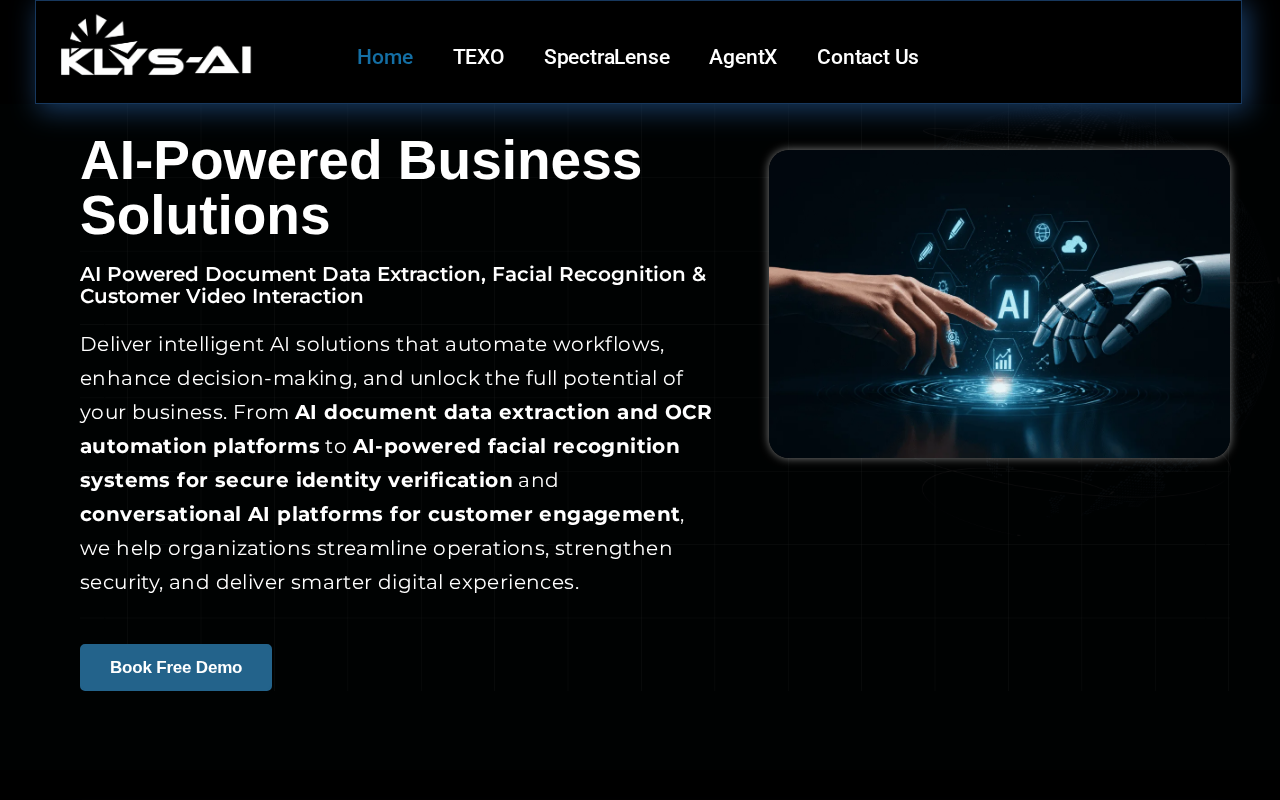
Task: Click the Book Free Demo button
Action: [x=176, y=667]
